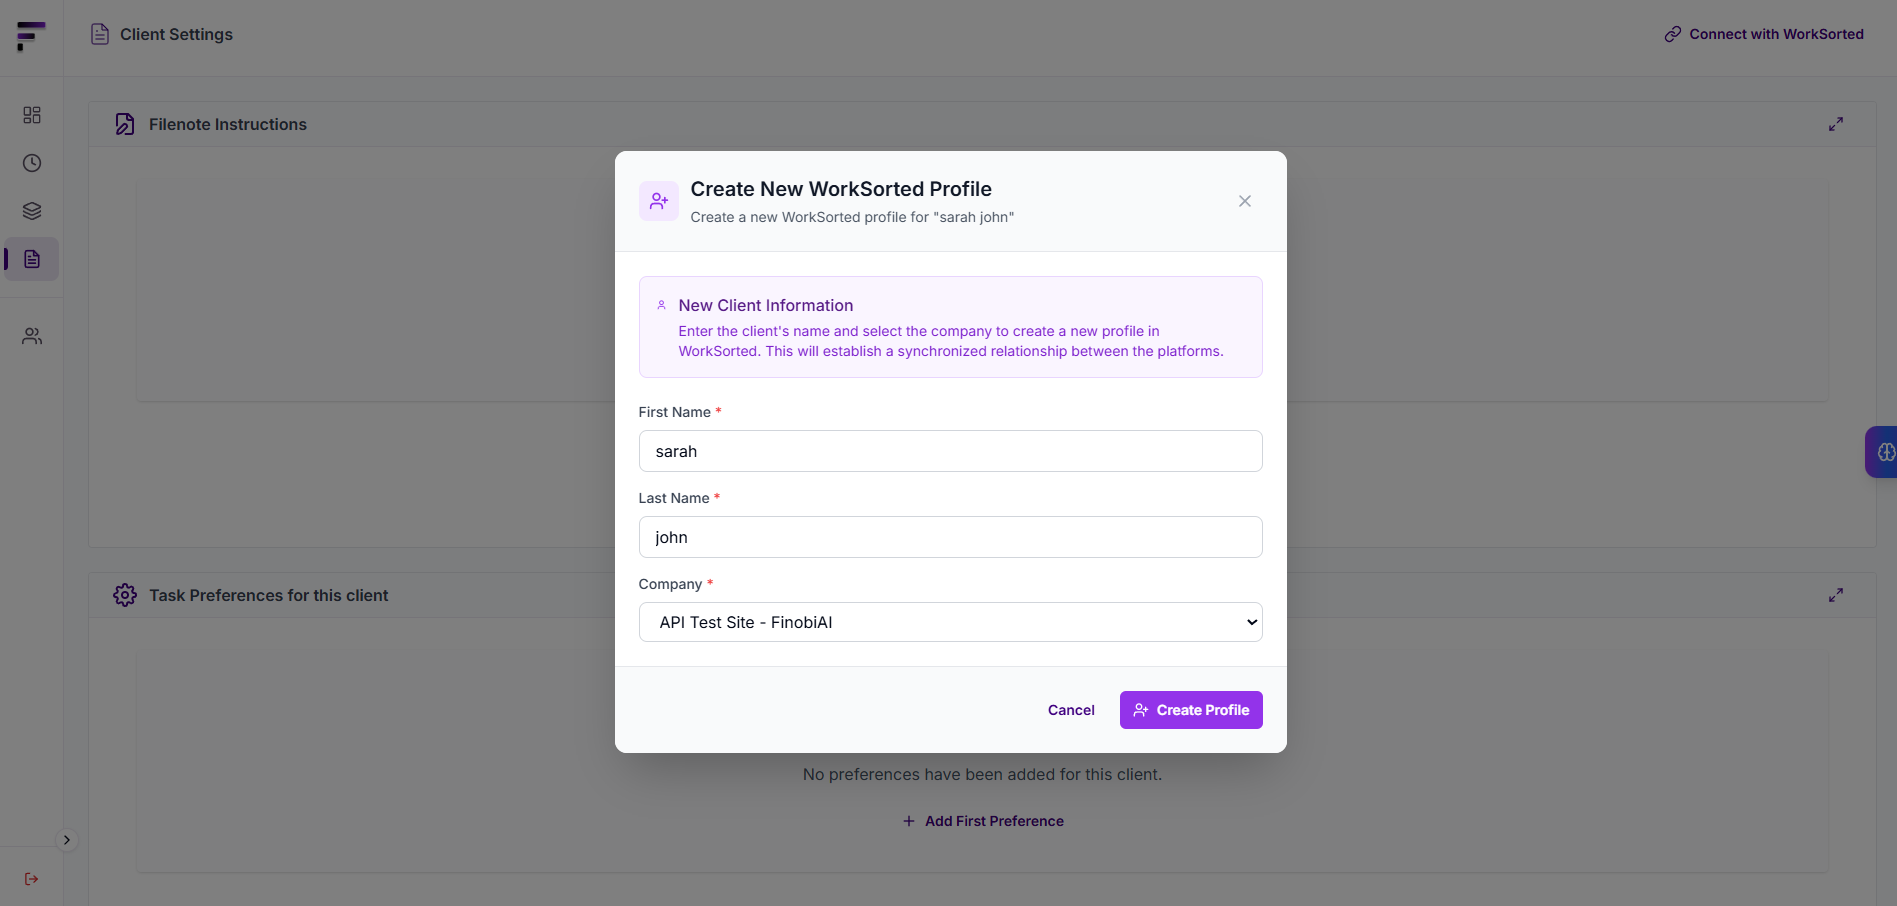The image size is (1897, 906).
Task: Expand the sidebar with the chevron arrow
Action: [66, 840]
